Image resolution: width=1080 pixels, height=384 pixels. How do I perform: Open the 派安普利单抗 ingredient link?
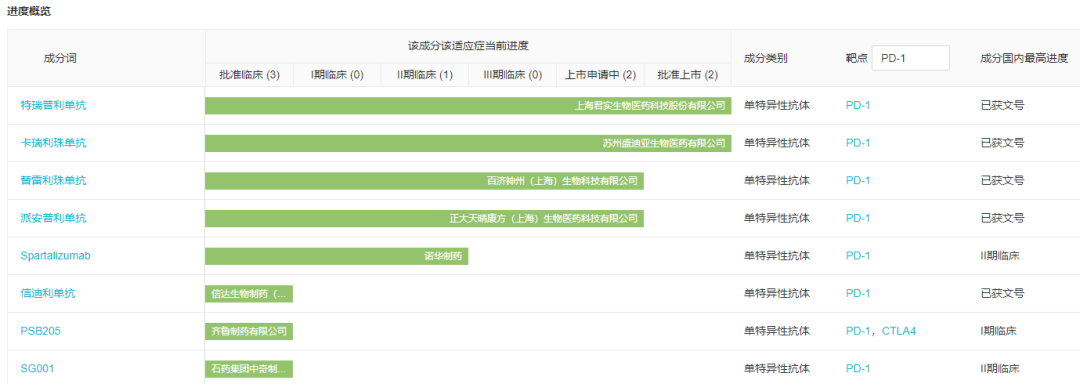click(x=54, y=218)
